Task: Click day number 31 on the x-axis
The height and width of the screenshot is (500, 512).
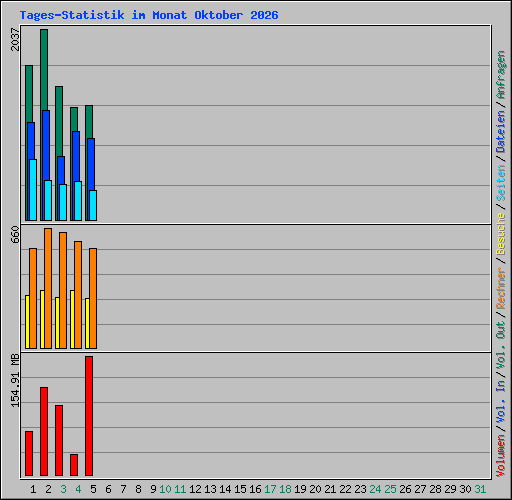Action: click(x=480, y=489)
